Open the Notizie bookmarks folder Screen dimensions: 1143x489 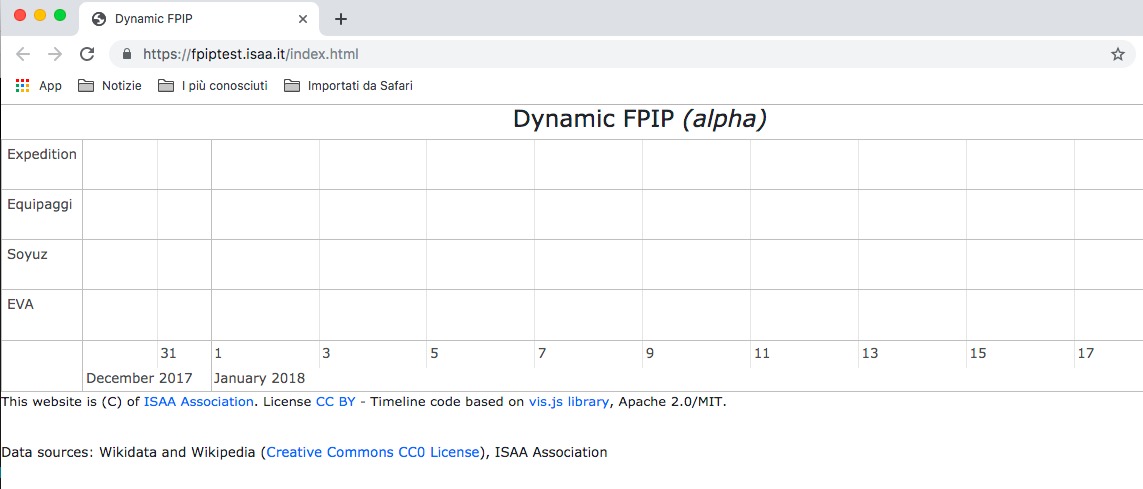click(110, 86)
